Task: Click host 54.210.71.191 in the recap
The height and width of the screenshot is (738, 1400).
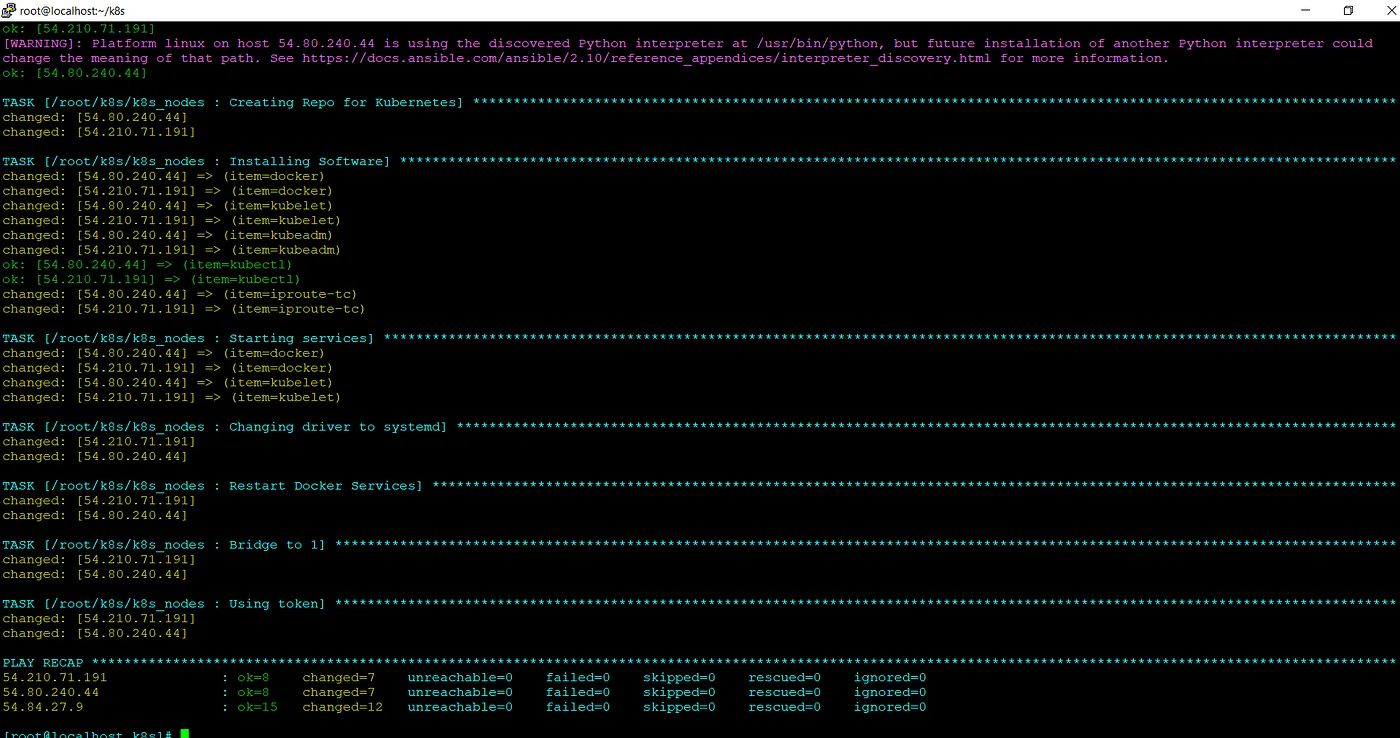Action: click(55, 678)
